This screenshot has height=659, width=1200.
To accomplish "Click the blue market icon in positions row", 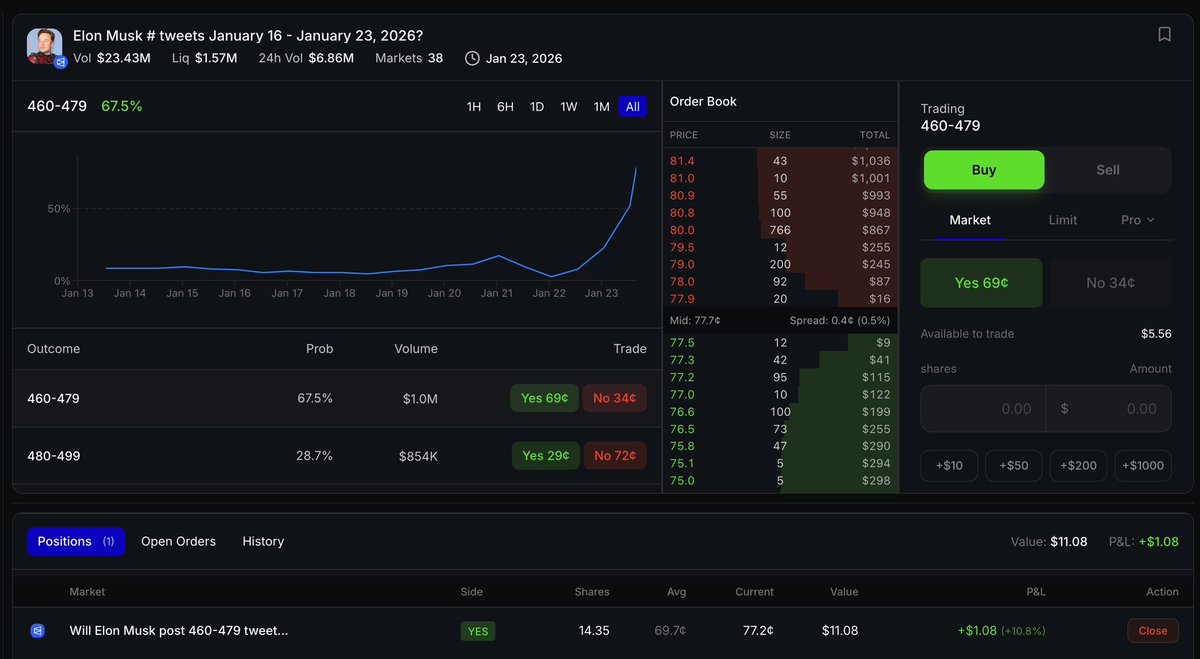I will [37, 631].
